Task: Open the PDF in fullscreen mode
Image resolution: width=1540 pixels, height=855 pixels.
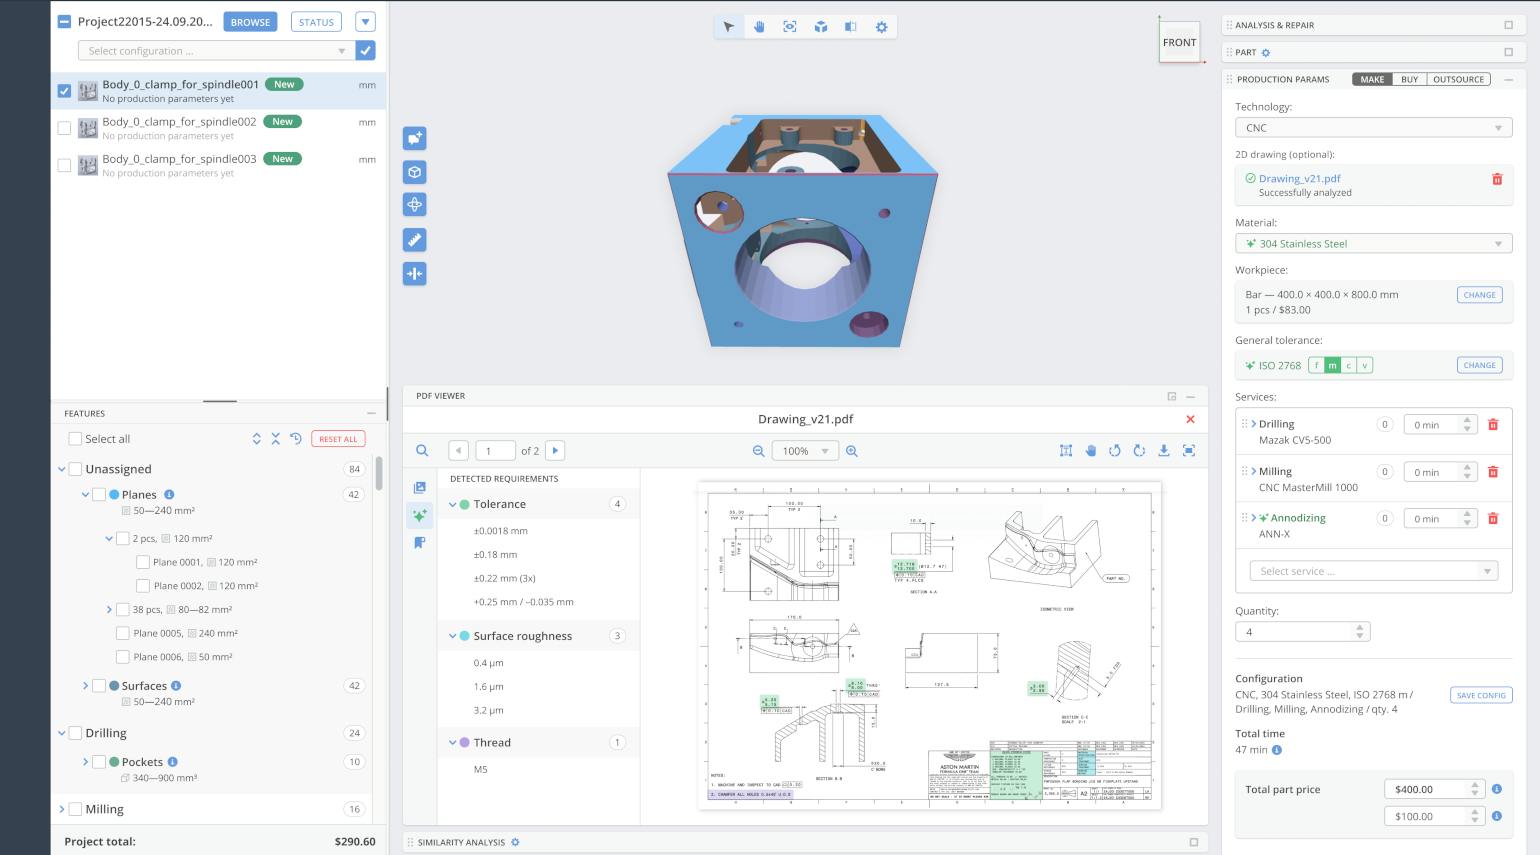Action: [x=1189, y=451]
